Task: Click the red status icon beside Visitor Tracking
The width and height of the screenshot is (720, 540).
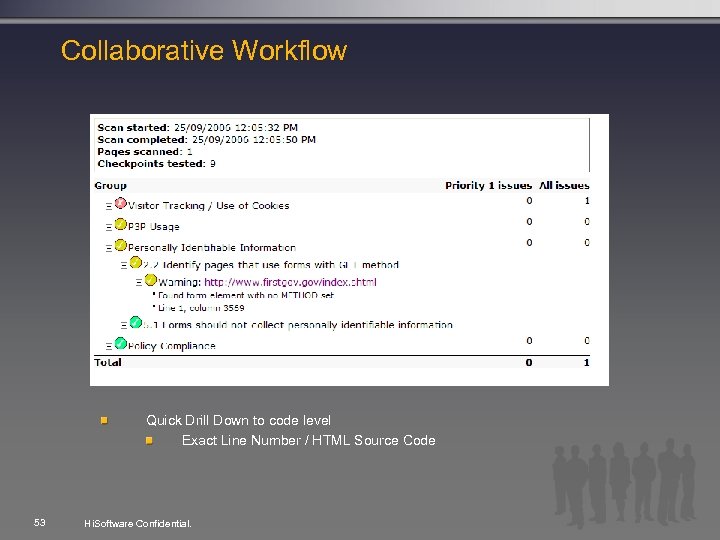Action: [120, 202]
